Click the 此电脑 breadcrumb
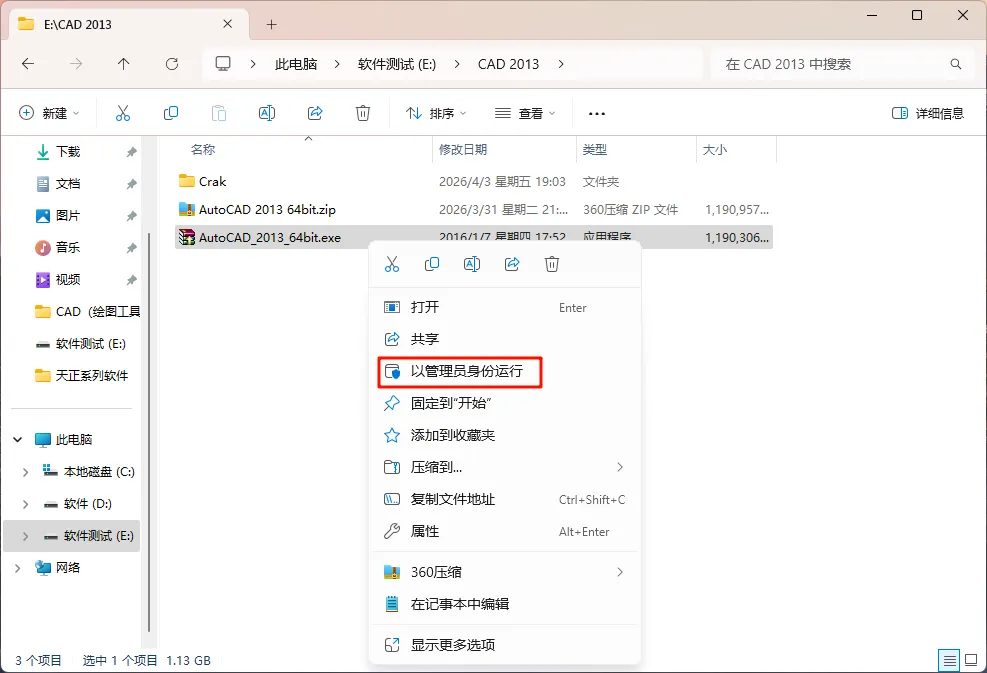 point(296,64)
